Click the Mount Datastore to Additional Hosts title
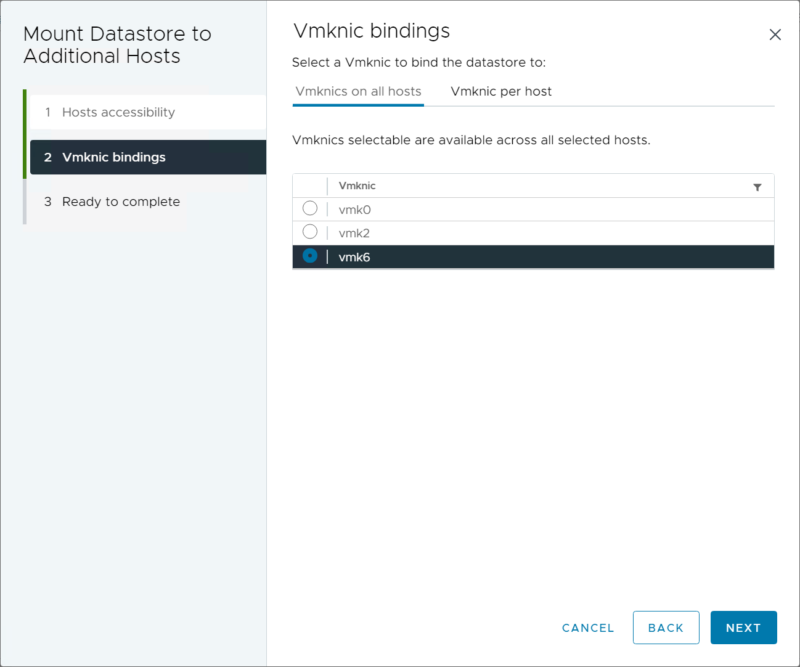This screenshot has width=800, height=667. tap(117, 45)
